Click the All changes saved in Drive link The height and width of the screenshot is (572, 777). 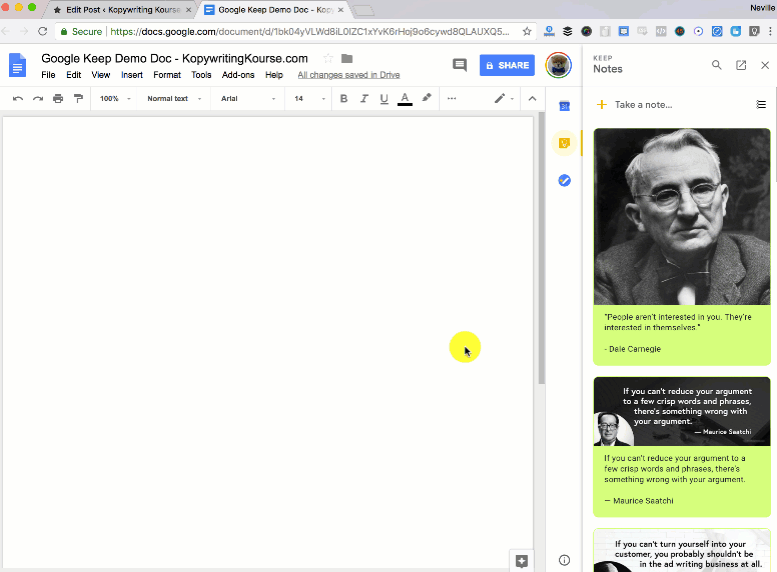[348, 75]
